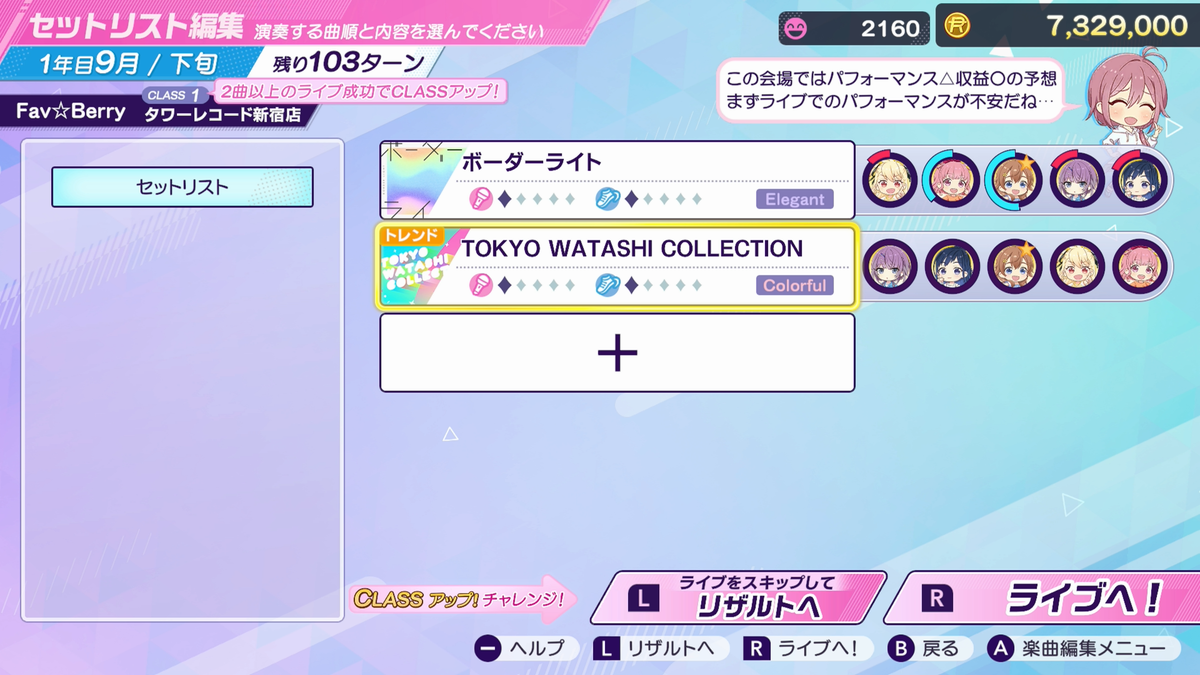
Task: Open ヘルプ from the bottom bar
Action: [x=520, y=649]
